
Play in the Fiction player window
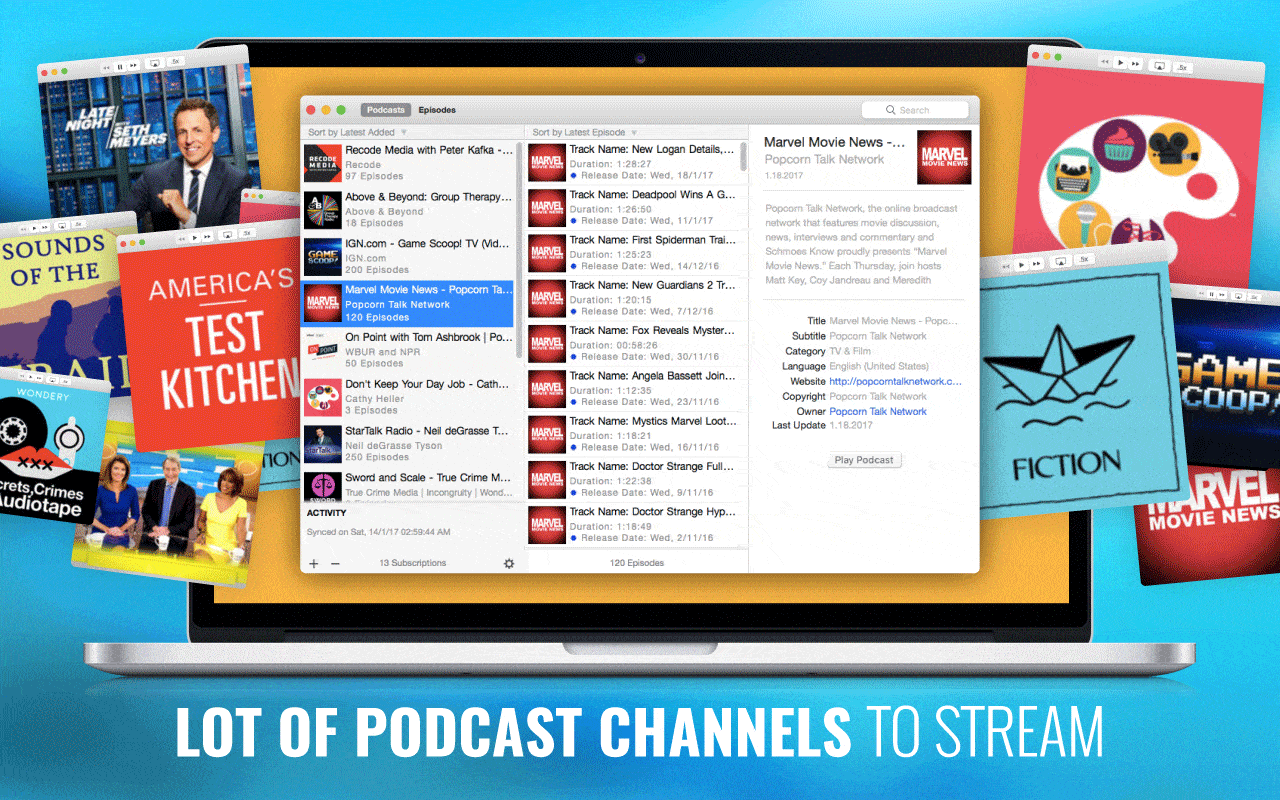click(1022, 265)
